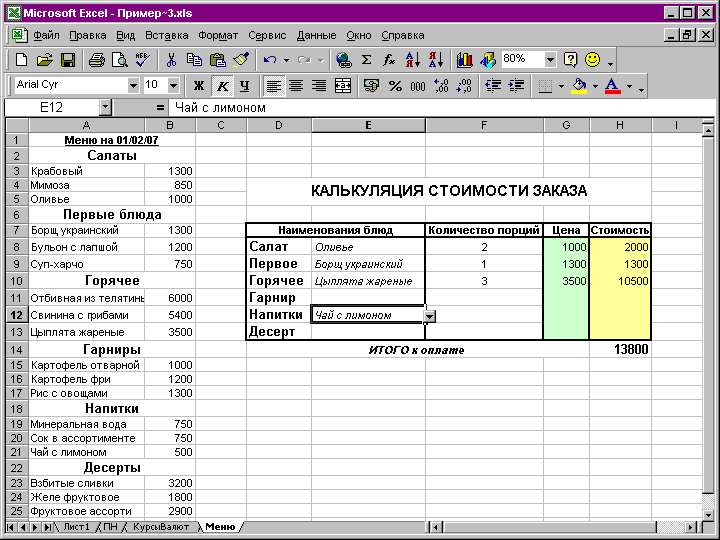Open the Правка menu
Viewport: 720px width, 540px height.
click(x=88, y=35)
